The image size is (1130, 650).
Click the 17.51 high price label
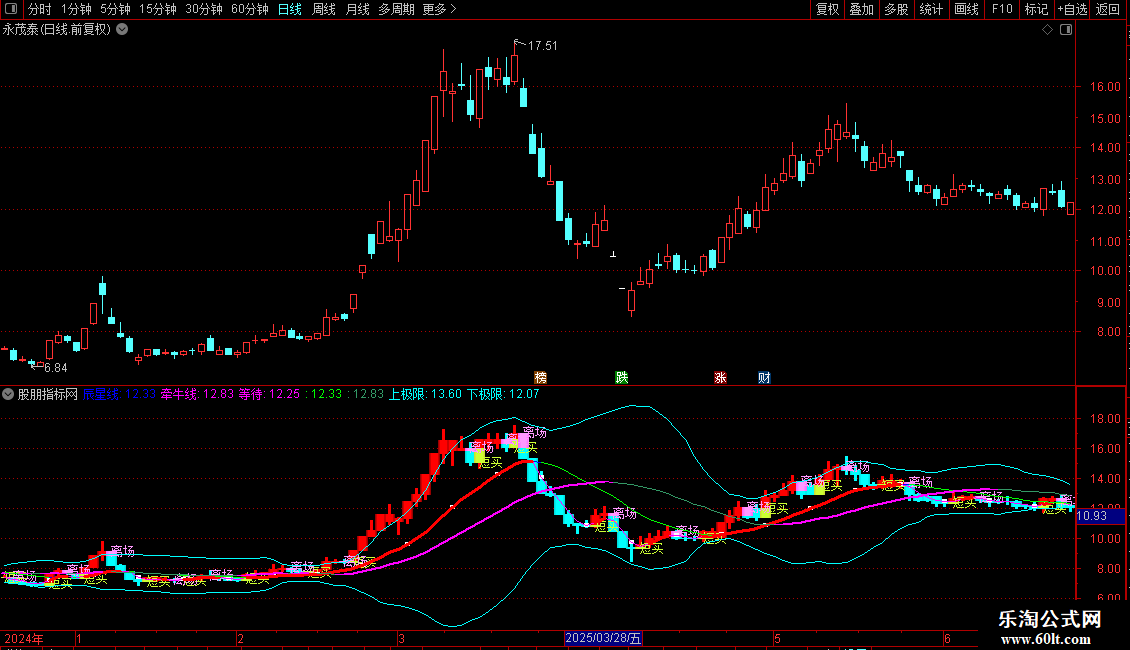pyautogui.click(x=543, y=45)
